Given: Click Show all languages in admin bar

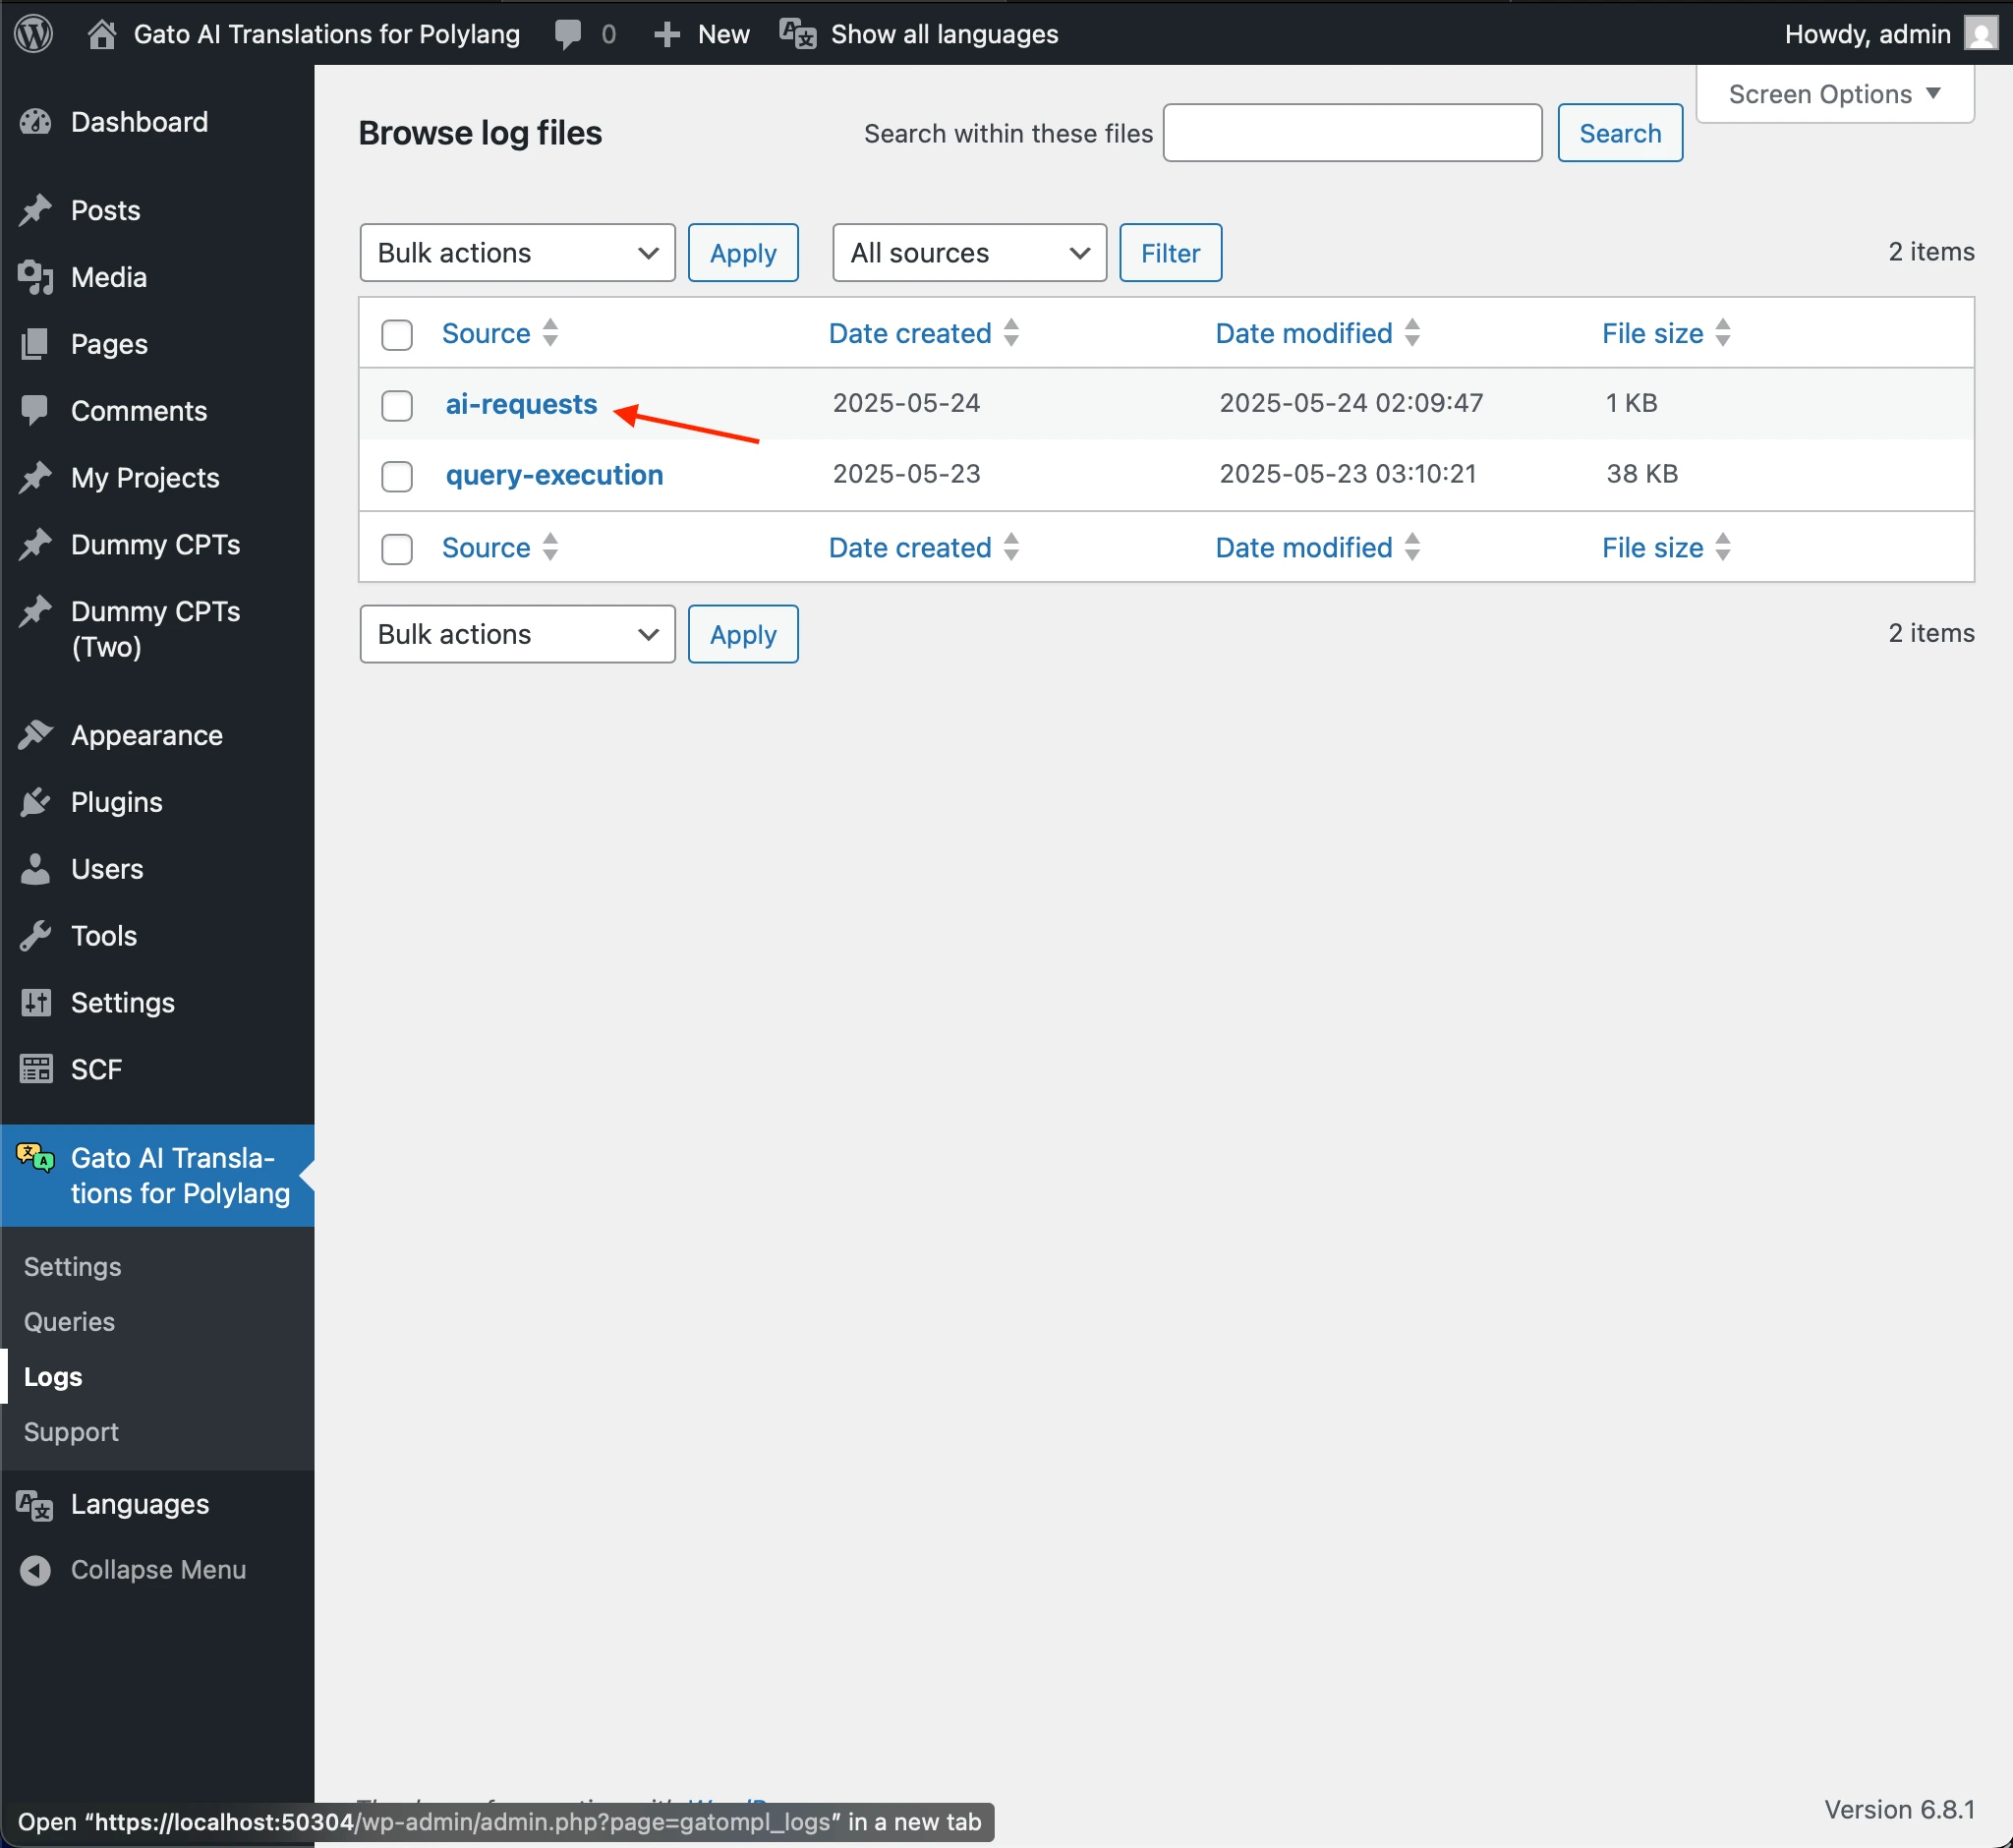Looking at the screenshot, I should pos(944,34).
